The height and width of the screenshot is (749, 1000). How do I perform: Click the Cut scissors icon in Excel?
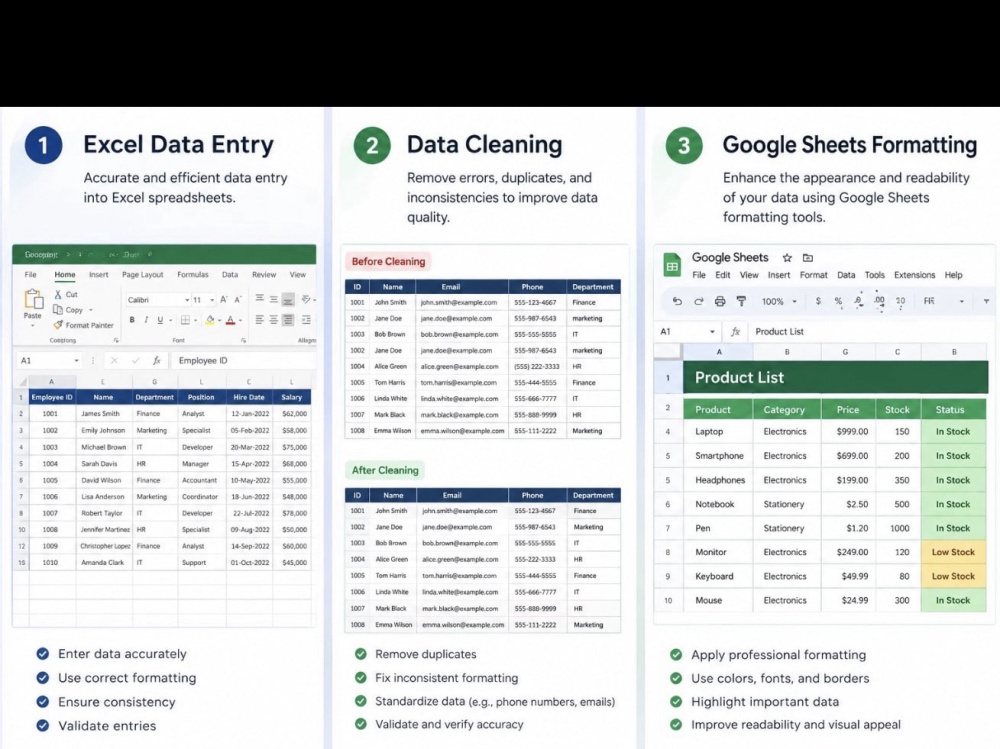[58, 294]
